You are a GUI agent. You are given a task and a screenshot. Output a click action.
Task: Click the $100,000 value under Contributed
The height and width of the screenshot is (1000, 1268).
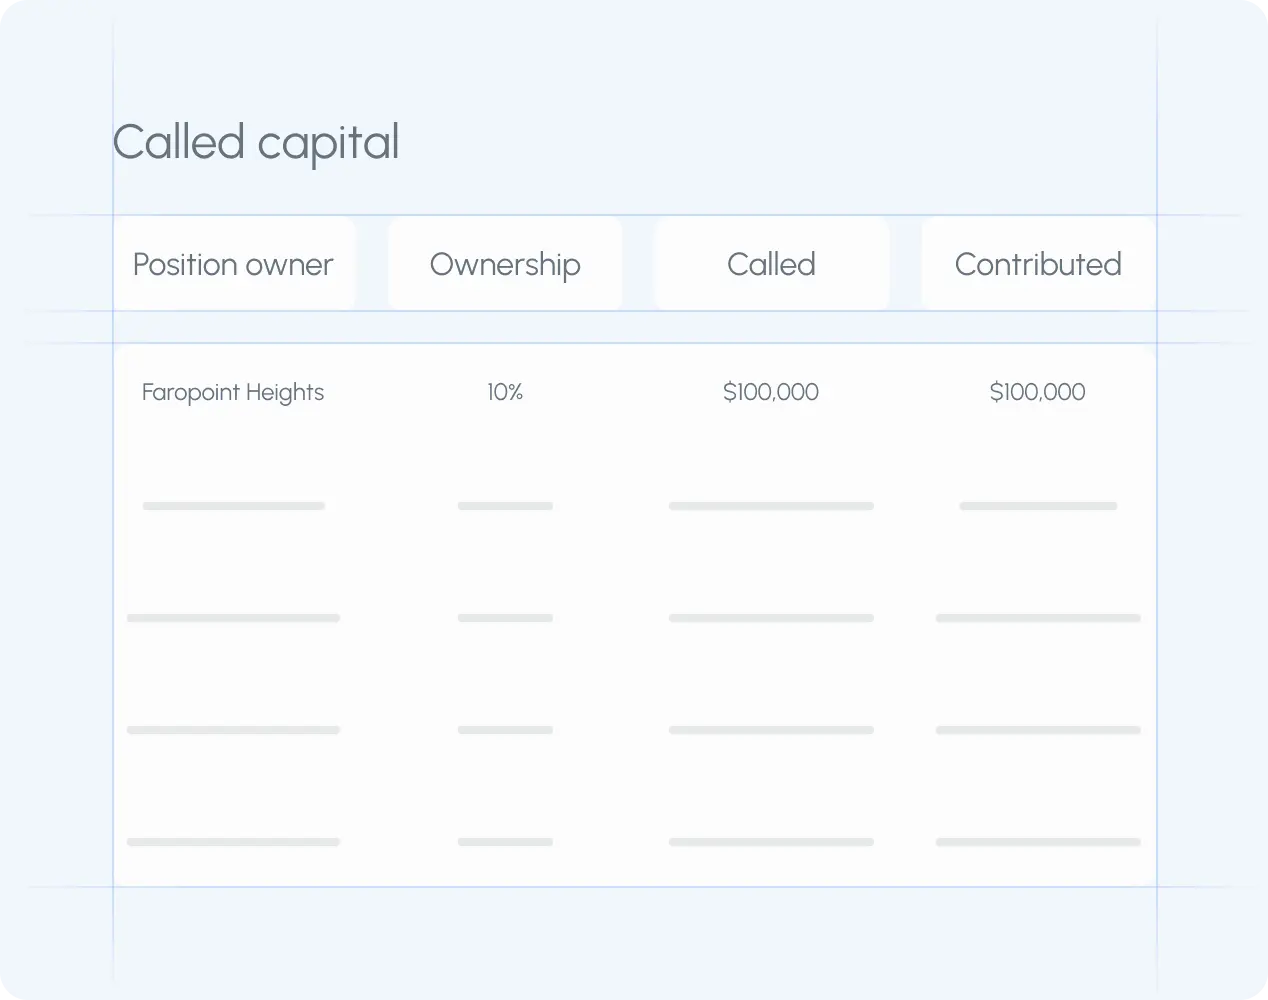pyautogui.click(x=1038, y=392)
